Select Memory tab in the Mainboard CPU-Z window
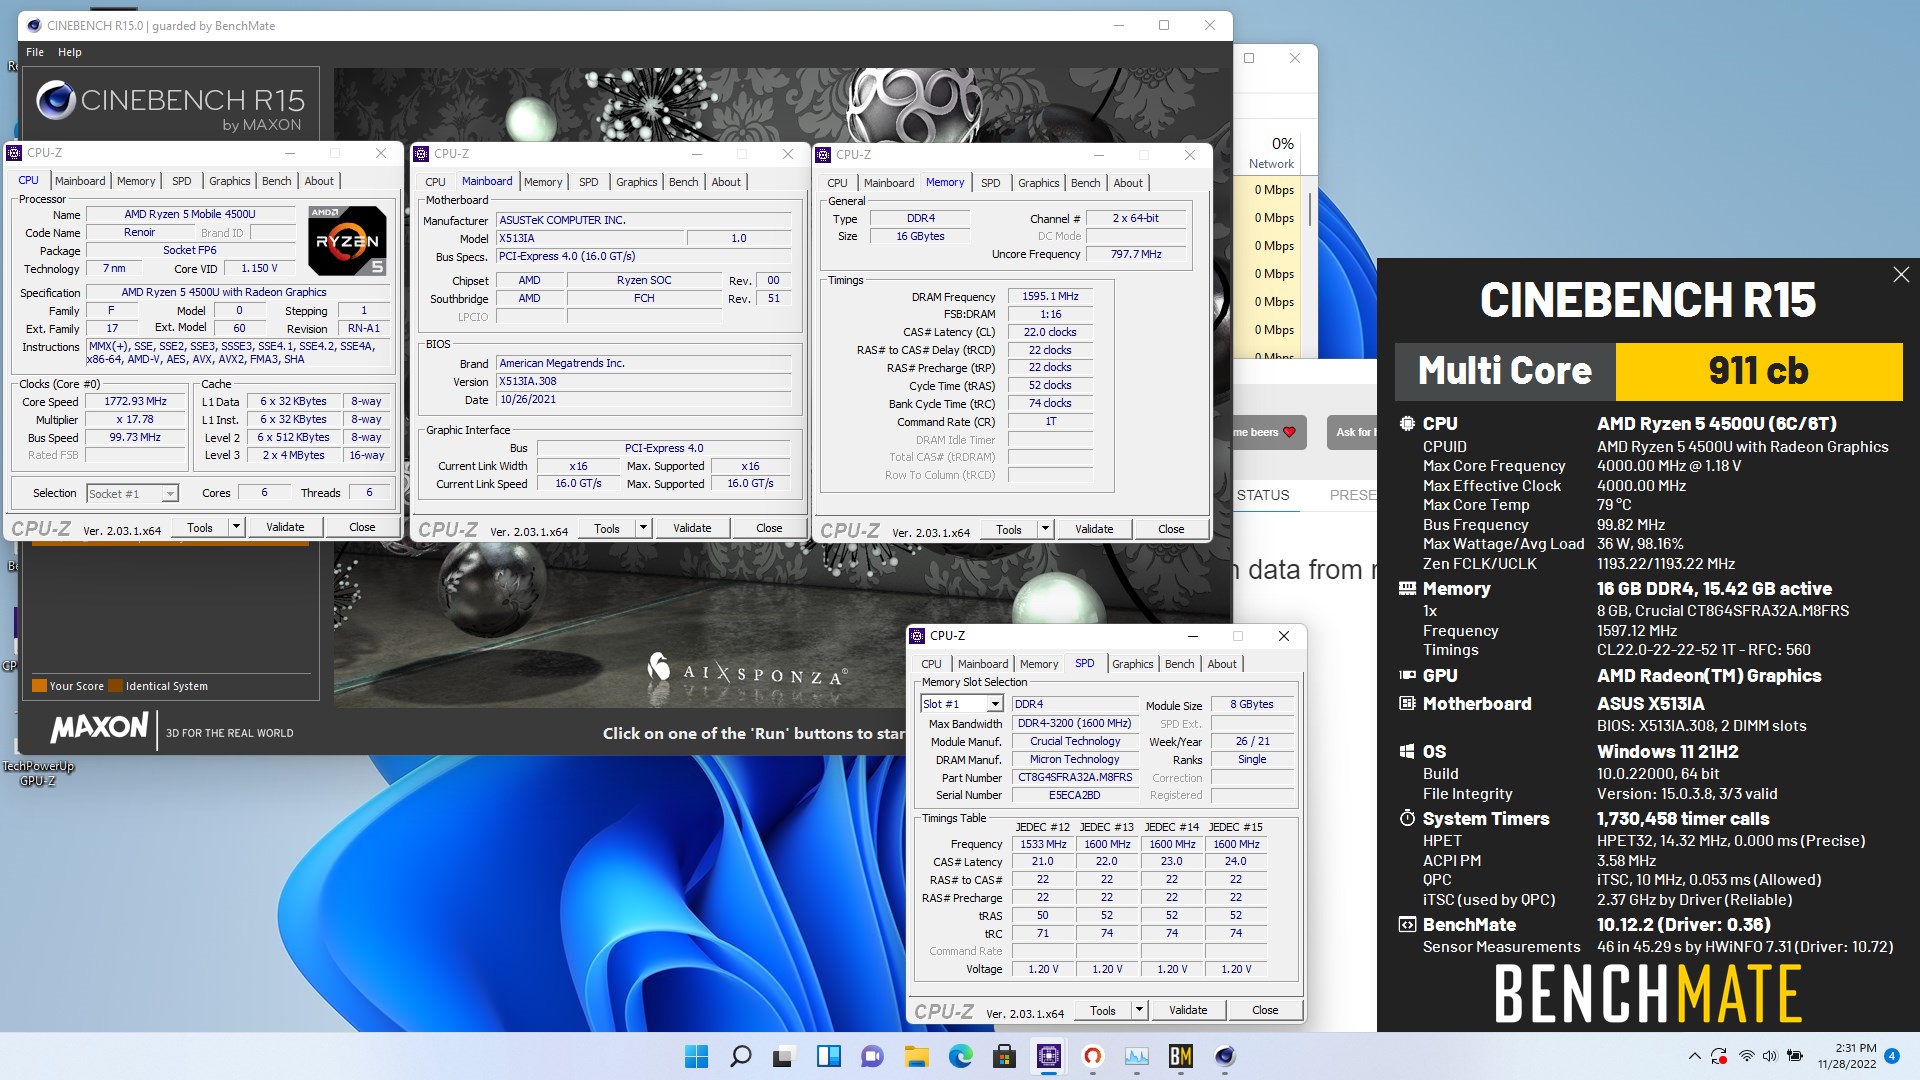1920x1080 pixels. coord(543,182)
